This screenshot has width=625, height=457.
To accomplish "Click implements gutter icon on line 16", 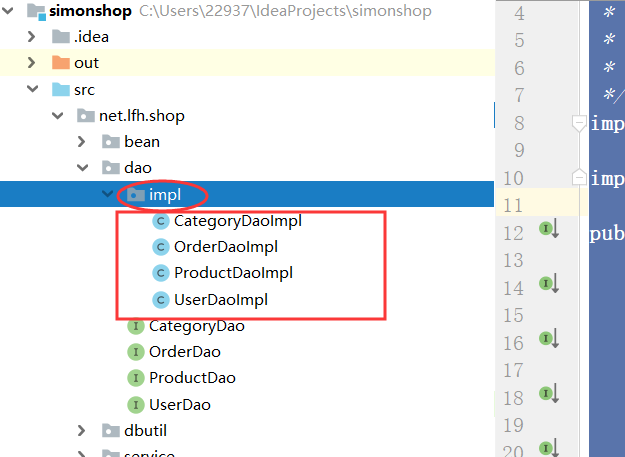I will point(549,339).
